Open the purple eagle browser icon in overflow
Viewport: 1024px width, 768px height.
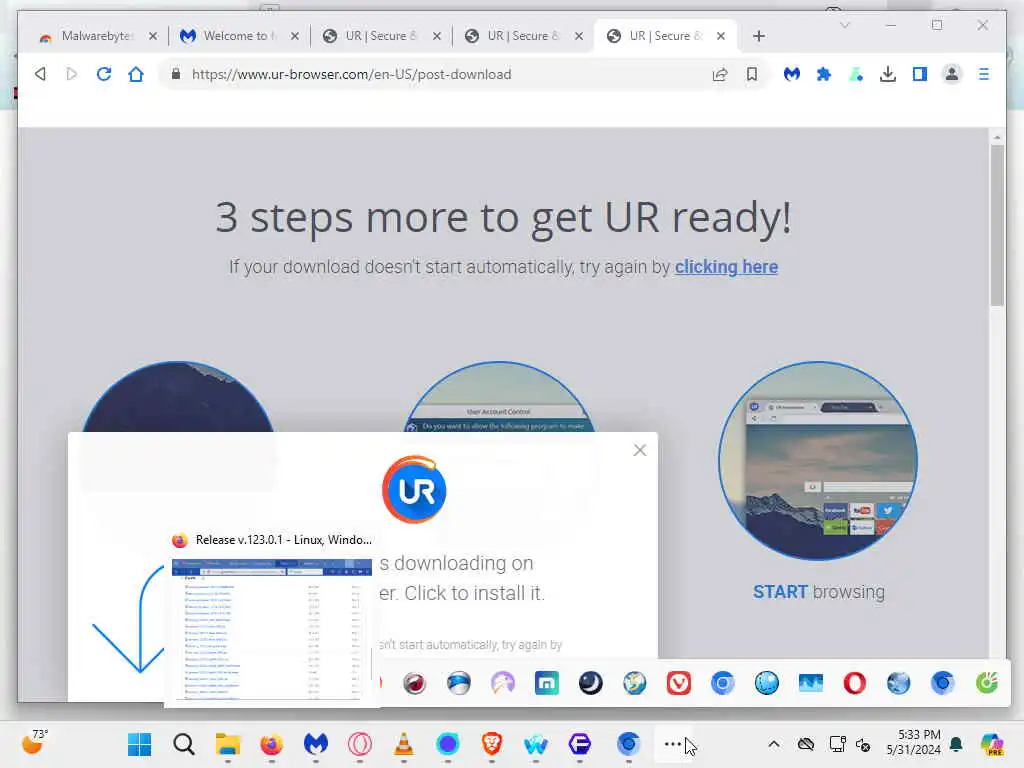click(503, 683)
